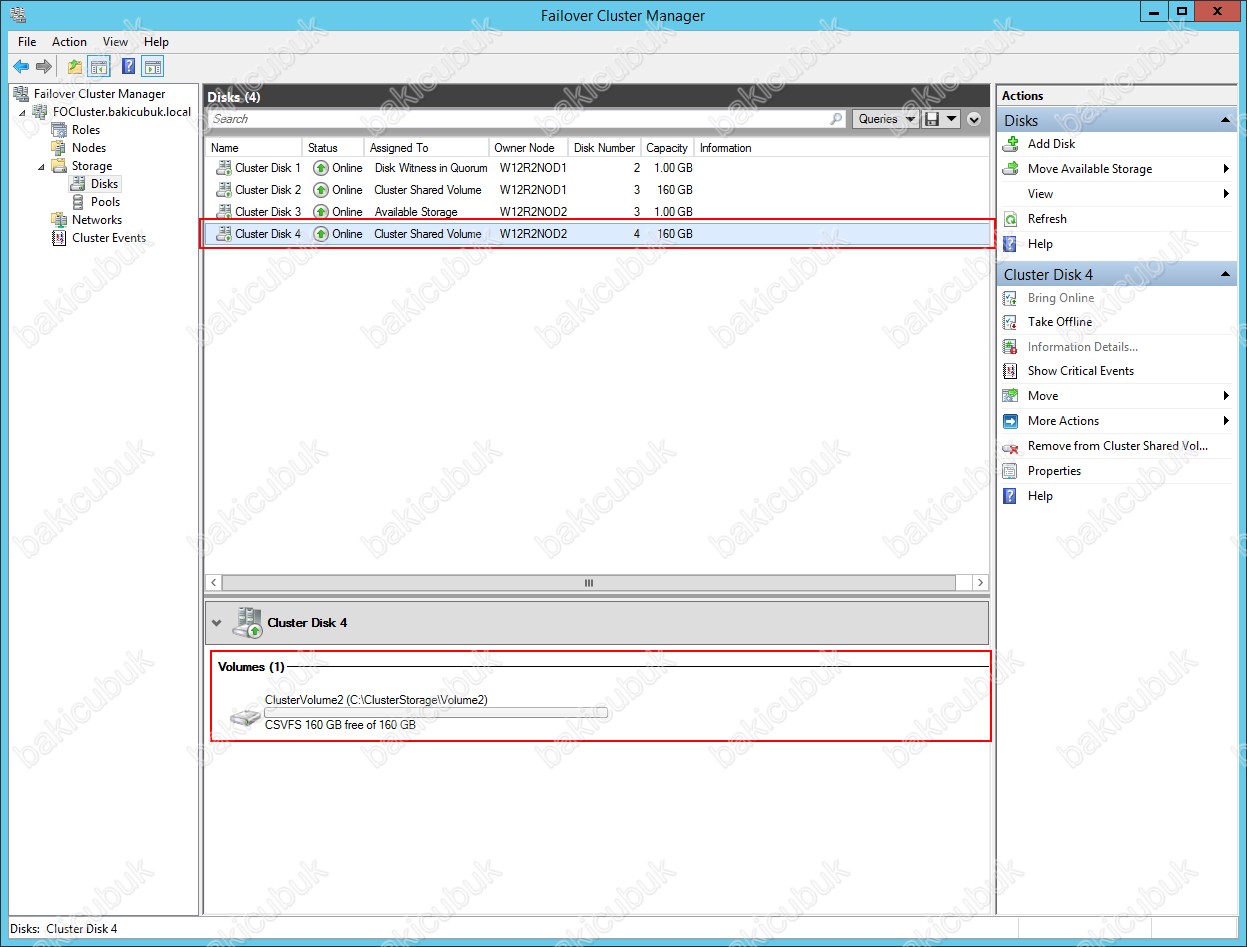Toggle Show/Hide Console Tree toolbar button

click(99, 67)
